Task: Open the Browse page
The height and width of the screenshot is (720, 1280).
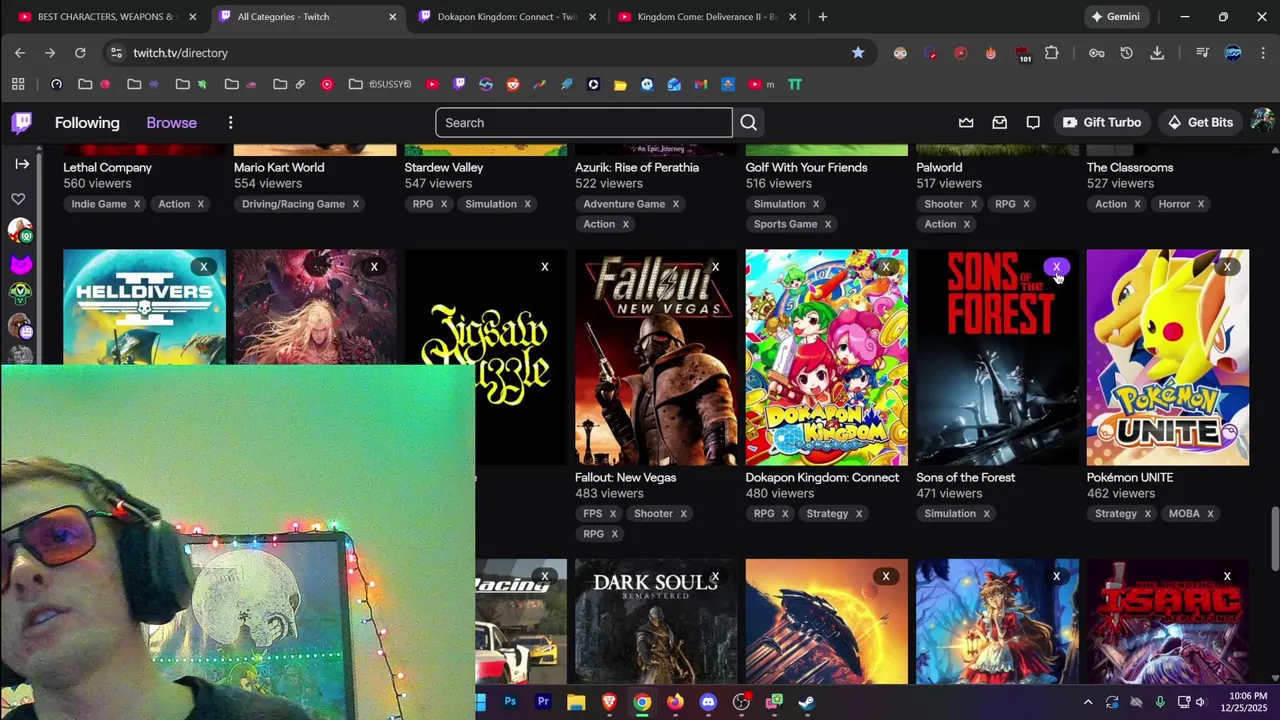Action: [171, 122]
